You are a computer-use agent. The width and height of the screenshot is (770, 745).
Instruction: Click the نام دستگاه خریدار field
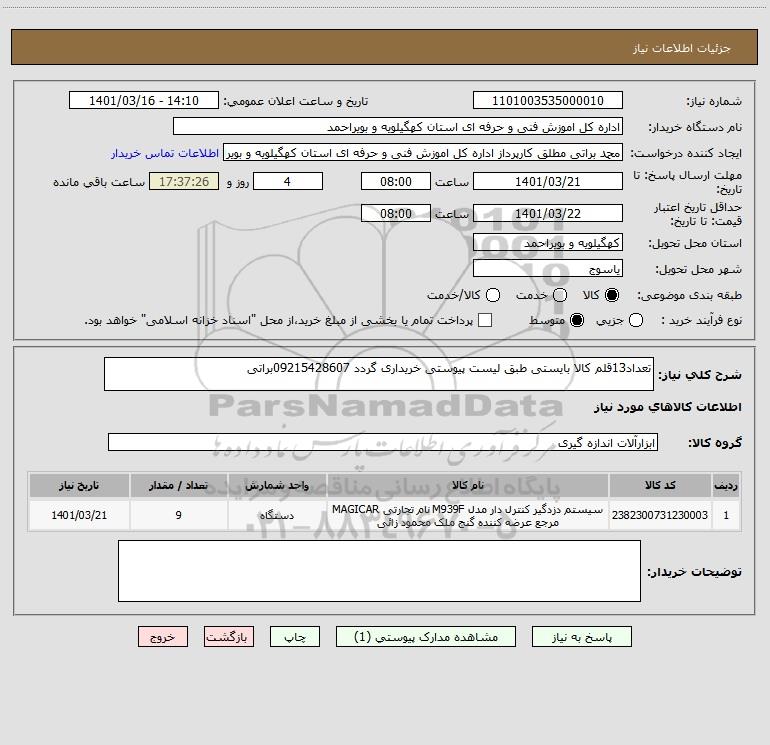coord(398,127)
